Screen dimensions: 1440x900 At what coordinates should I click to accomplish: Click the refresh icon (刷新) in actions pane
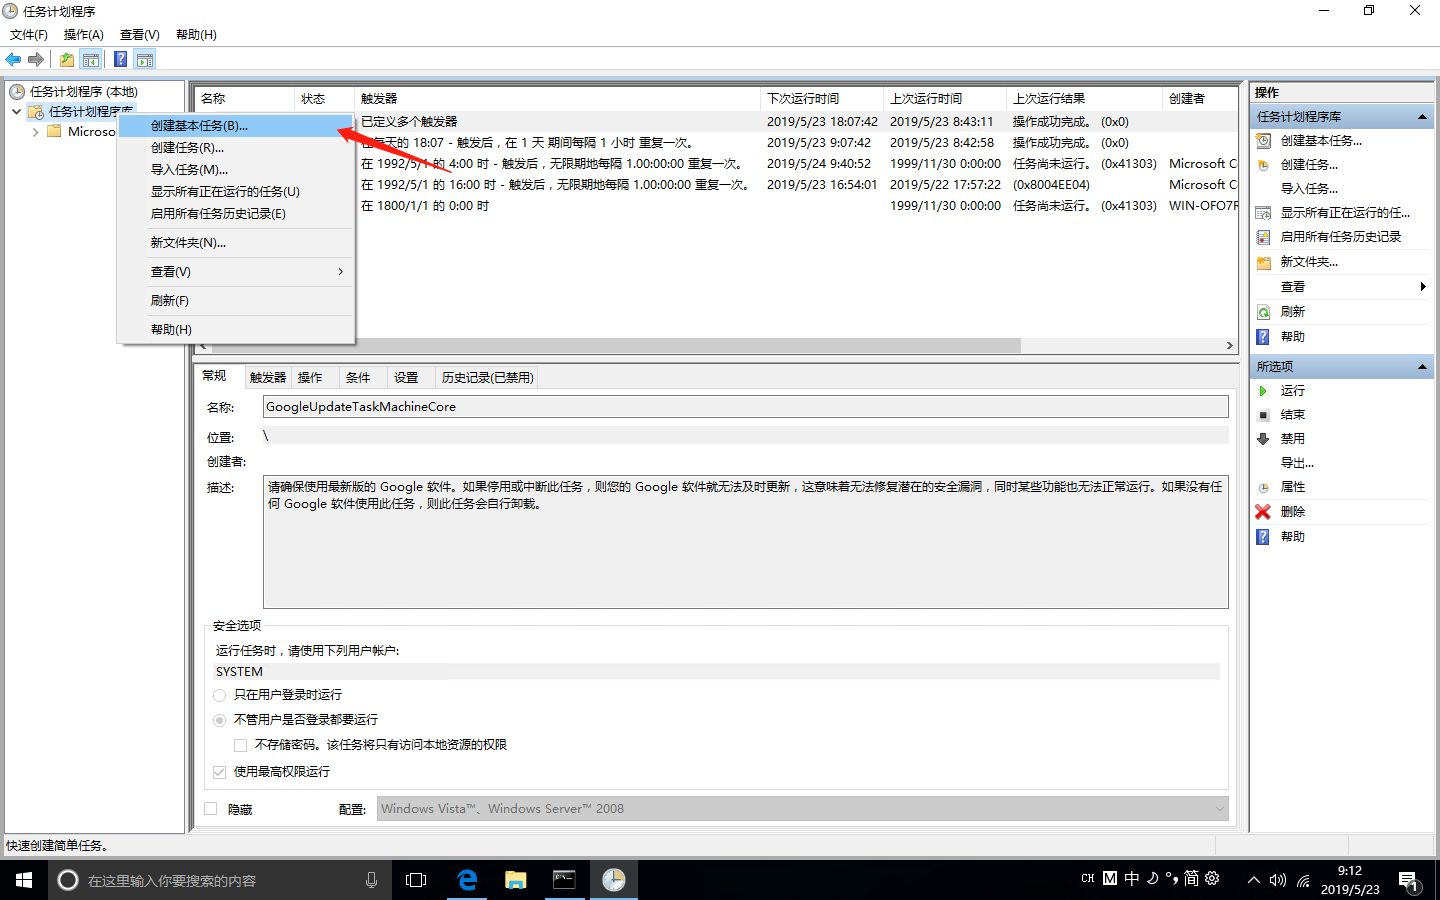pos(1263,312)
